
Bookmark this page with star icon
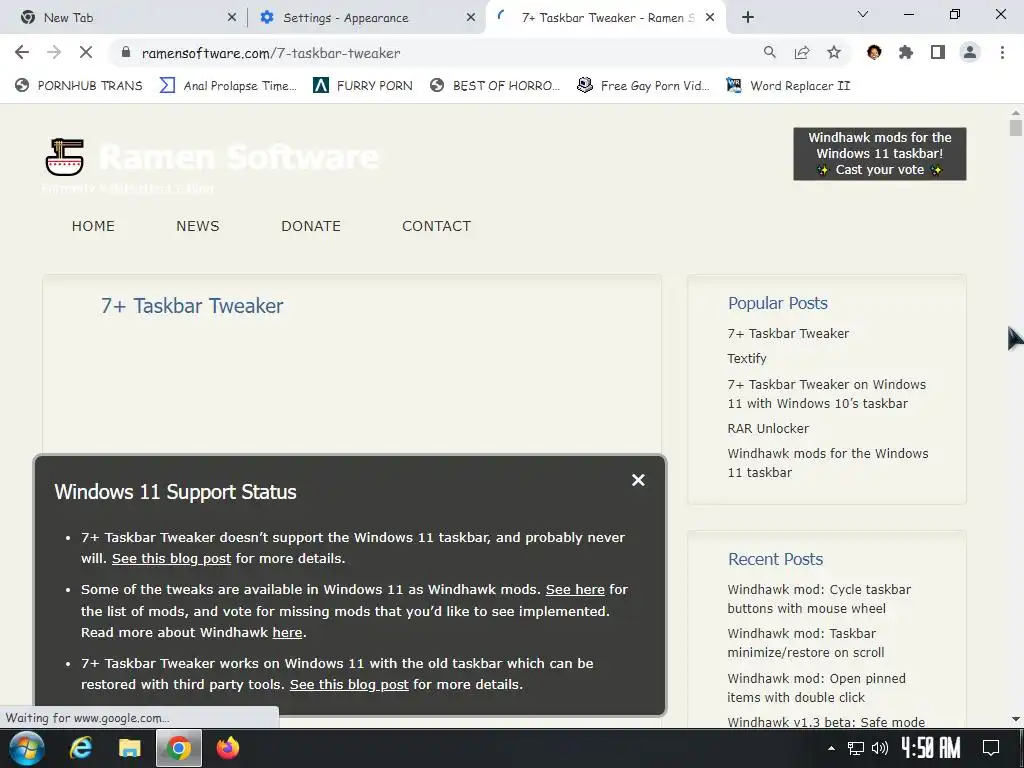[834, 52]
